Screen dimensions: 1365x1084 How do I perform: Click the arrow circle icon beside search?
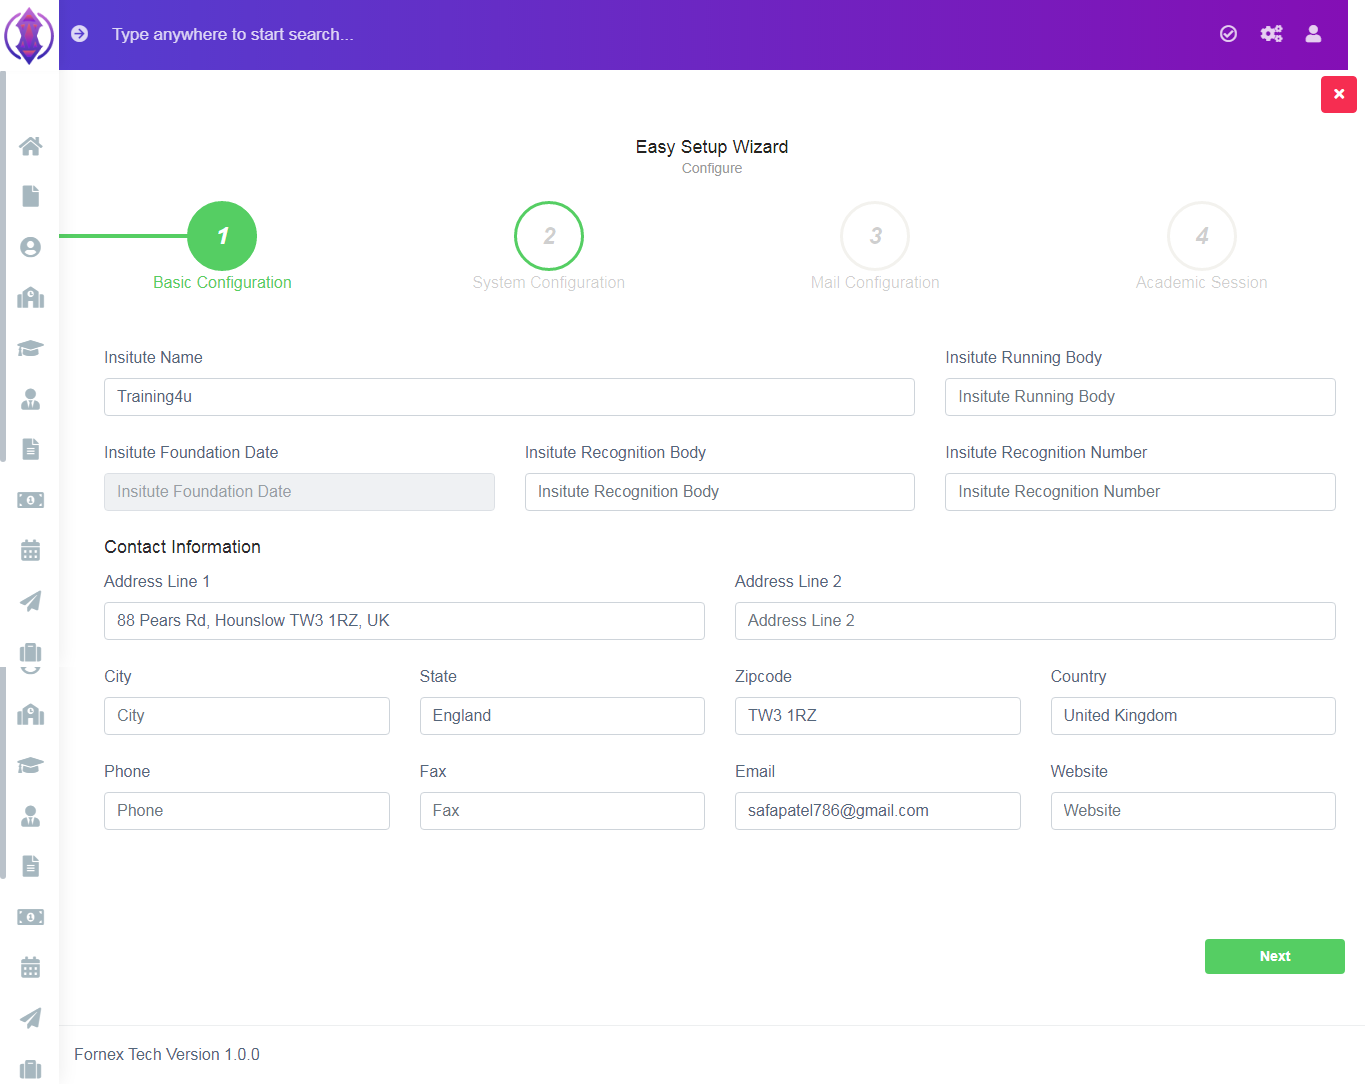[80, 34]
